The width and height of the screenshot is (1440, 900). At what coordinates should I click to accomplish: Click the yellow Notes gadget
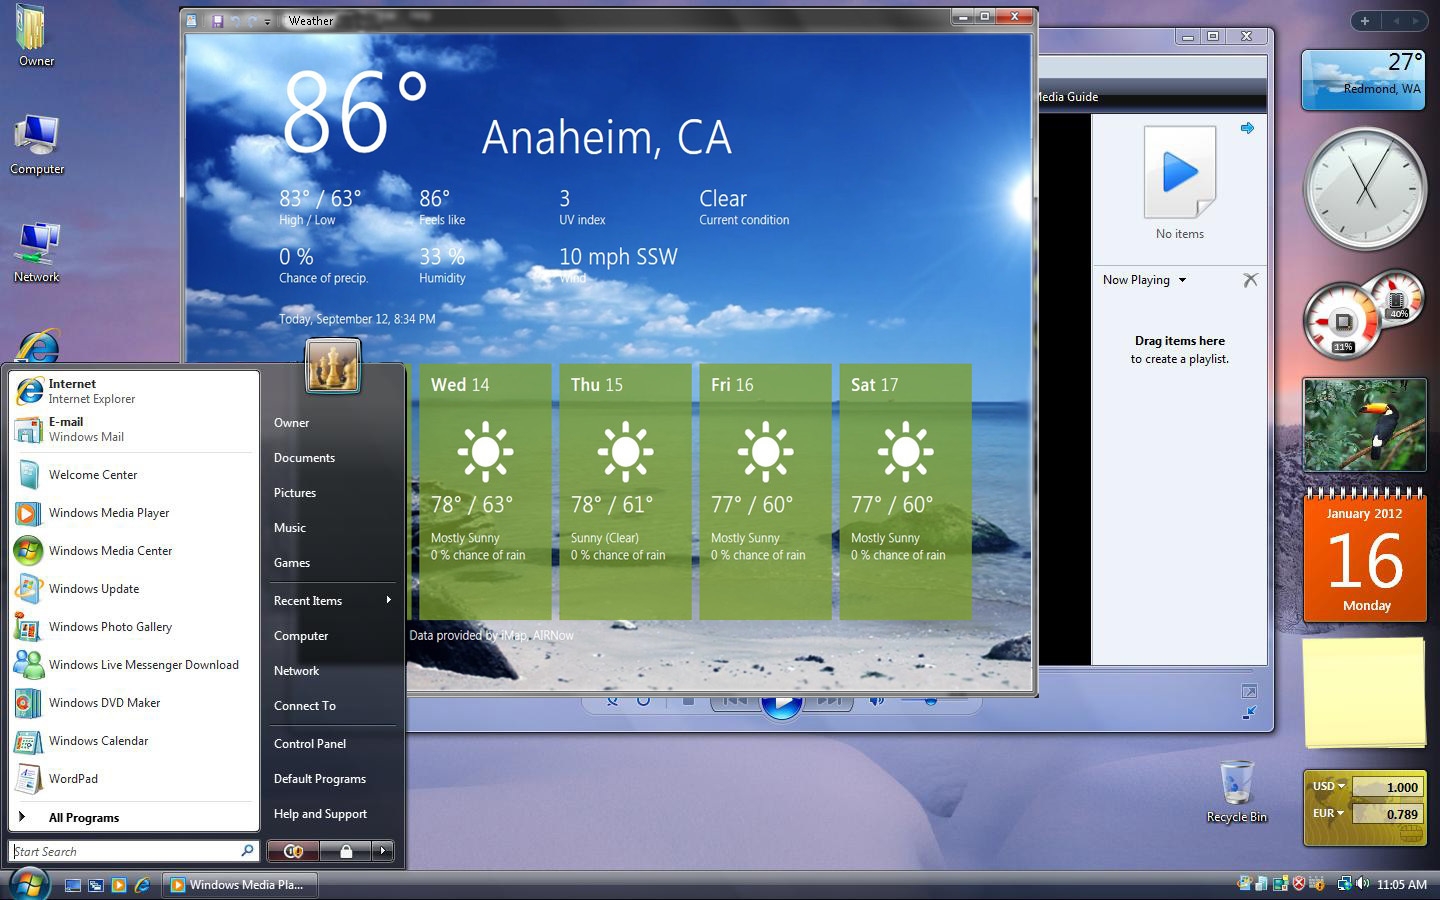point(1364,692)
